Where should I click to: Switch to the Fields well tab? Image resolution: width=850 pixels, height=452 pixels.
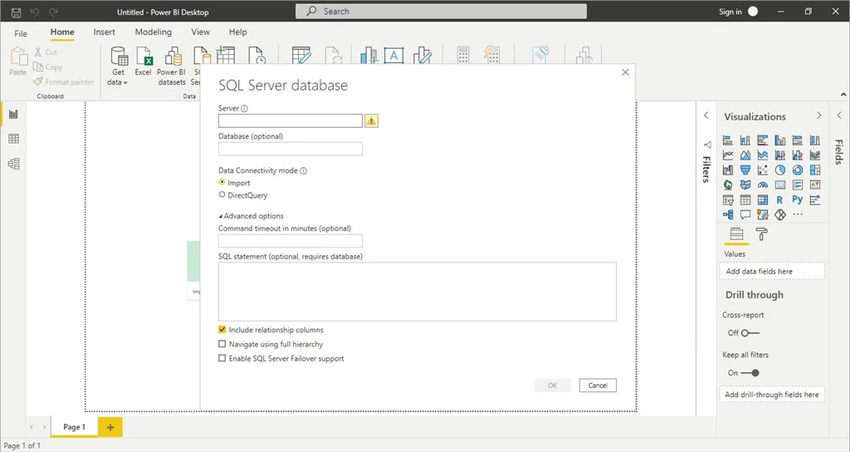pos(736,234)
